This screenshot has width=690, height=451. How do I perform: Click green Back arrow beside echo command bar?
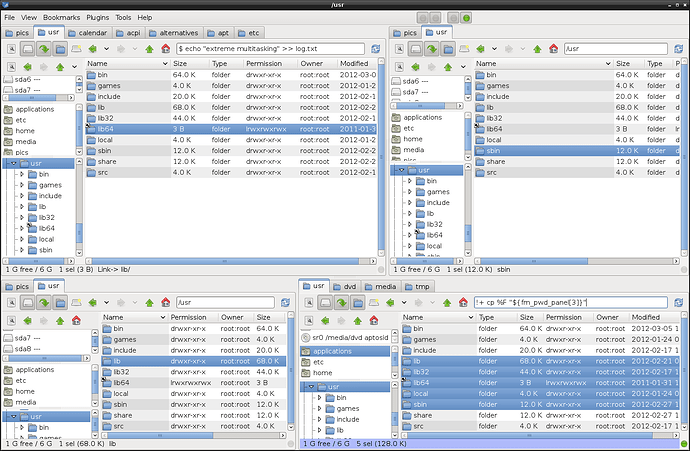point(92,49)
